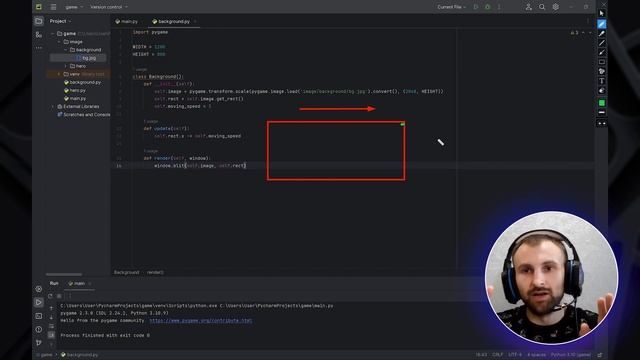The width and height of the screenshot is (640, 360).
Task: Open the Project view options dropdown
Action: 60,21
